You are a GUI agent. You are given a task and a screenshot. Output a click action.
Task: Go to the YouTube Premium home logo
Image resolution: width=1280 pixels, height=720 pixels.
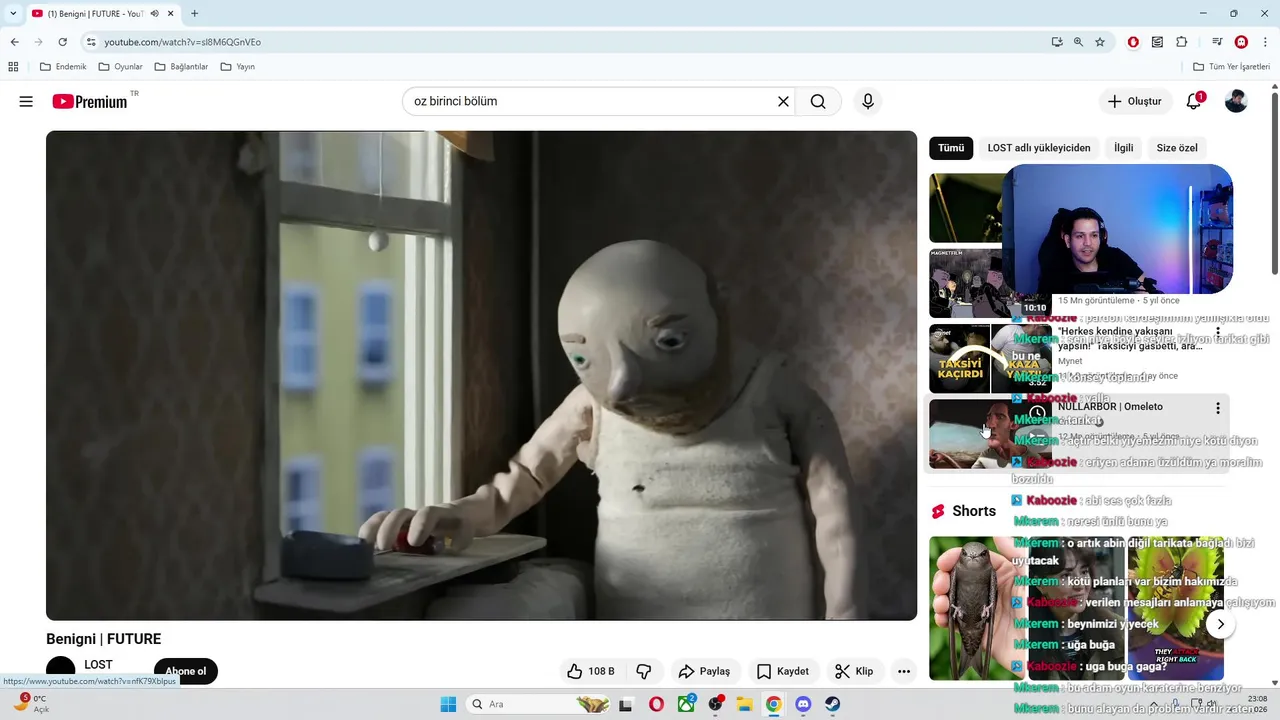(x=90, y=101)
